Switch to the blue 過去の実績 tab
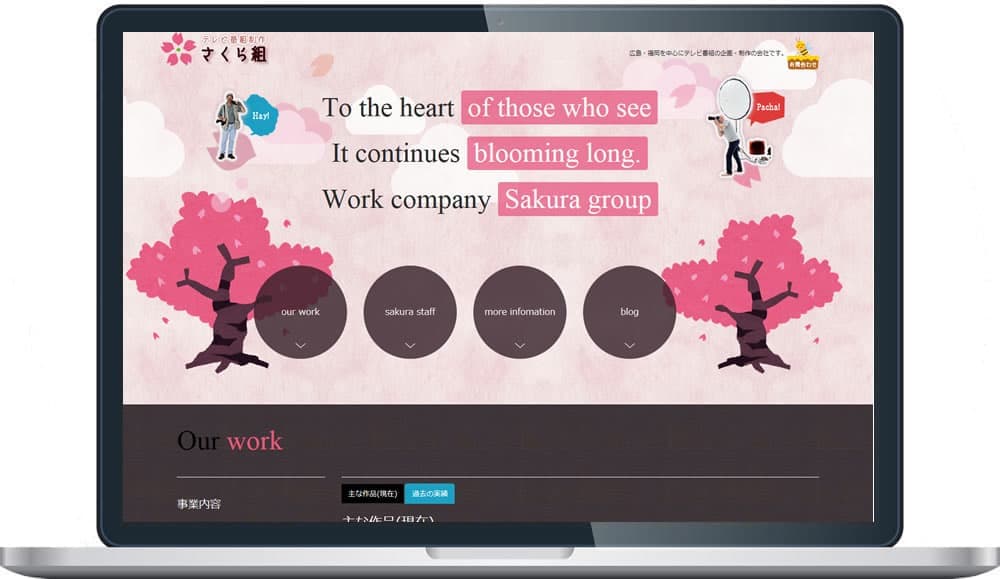 430,494
